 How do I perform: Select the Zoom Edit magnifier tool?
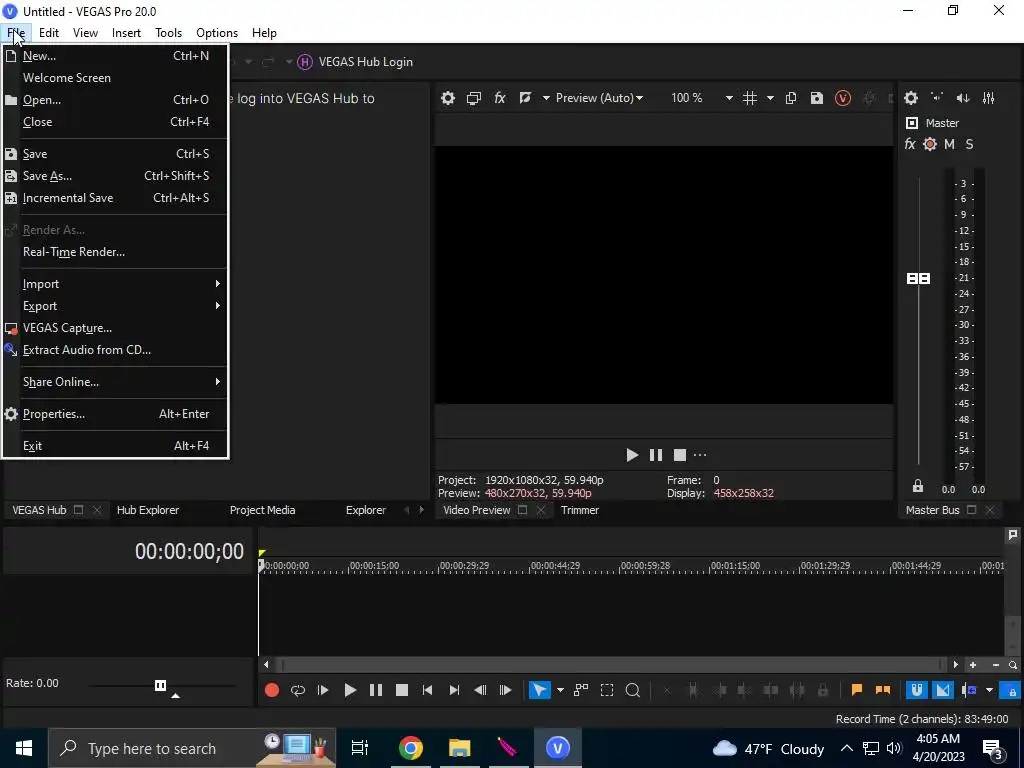point(633,690)
